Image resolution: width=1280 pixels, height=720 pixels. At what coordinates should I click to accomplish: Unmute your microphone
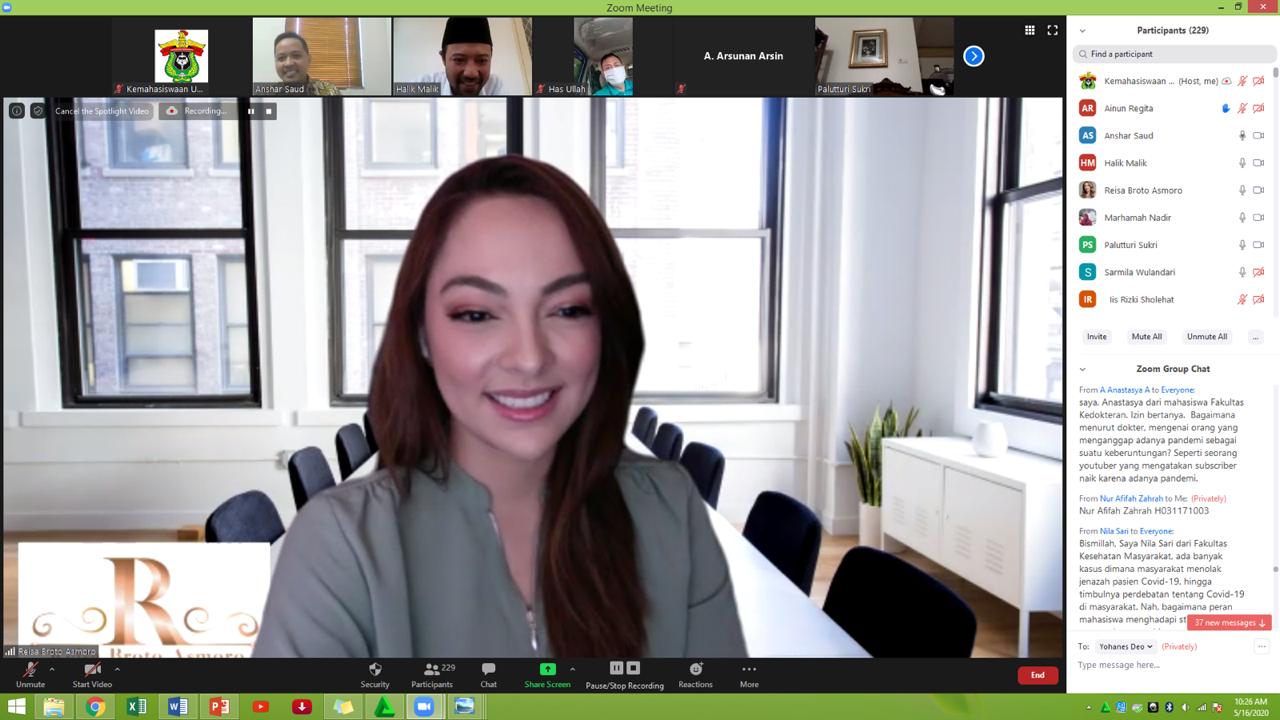coord(30,671)
